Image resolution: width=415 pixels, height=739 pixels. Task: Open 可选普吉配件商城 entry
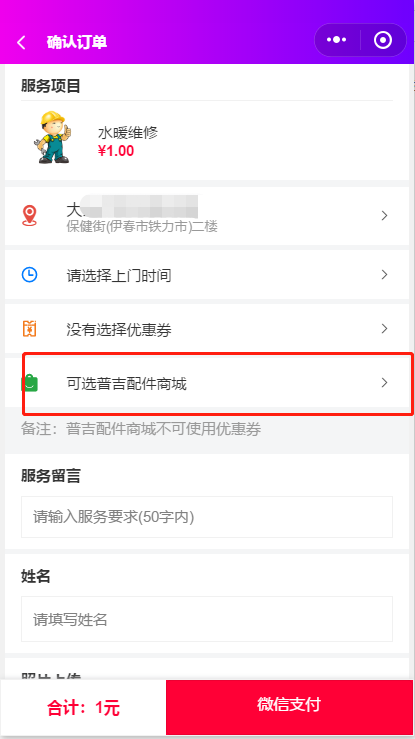click(x=207, y=382)
